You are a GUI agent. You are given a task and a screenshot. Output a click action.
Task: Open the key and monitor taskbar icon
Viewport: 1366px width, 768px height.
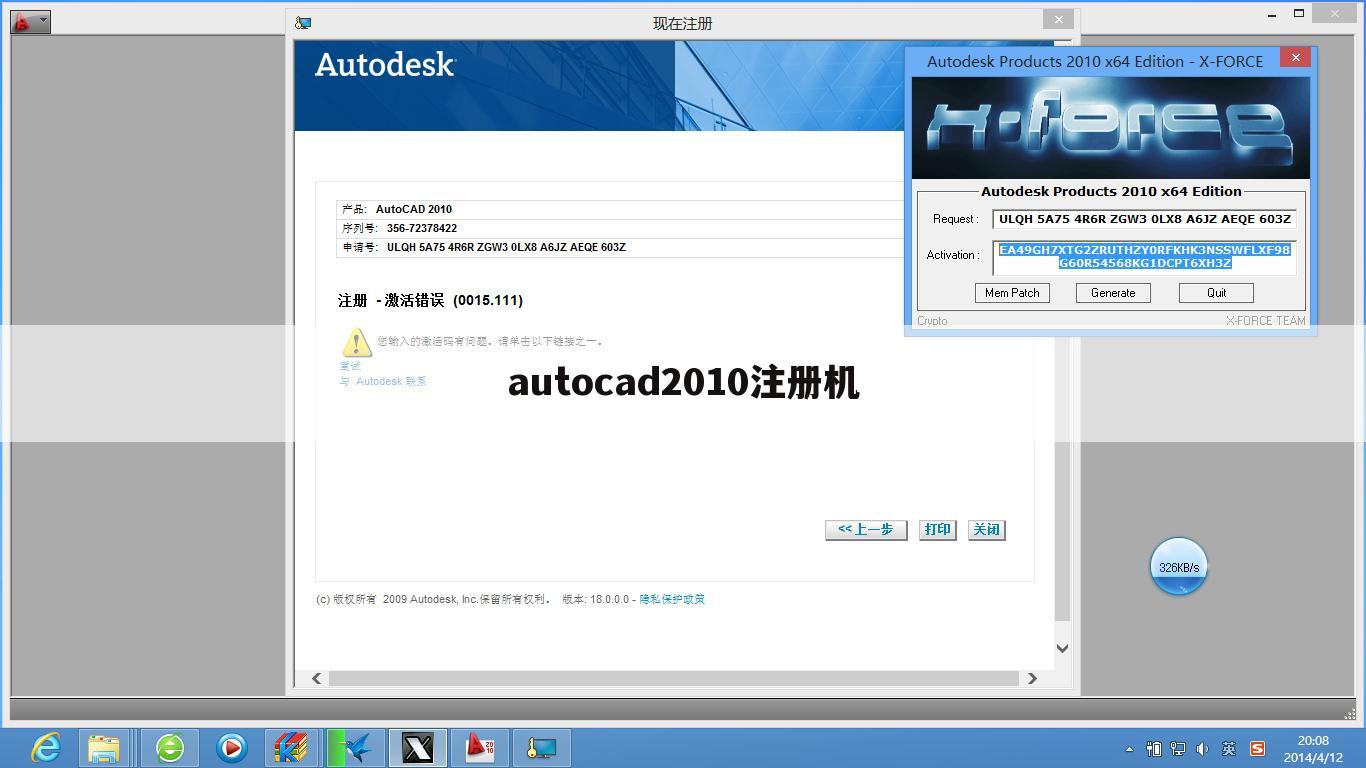click(541, 747)
